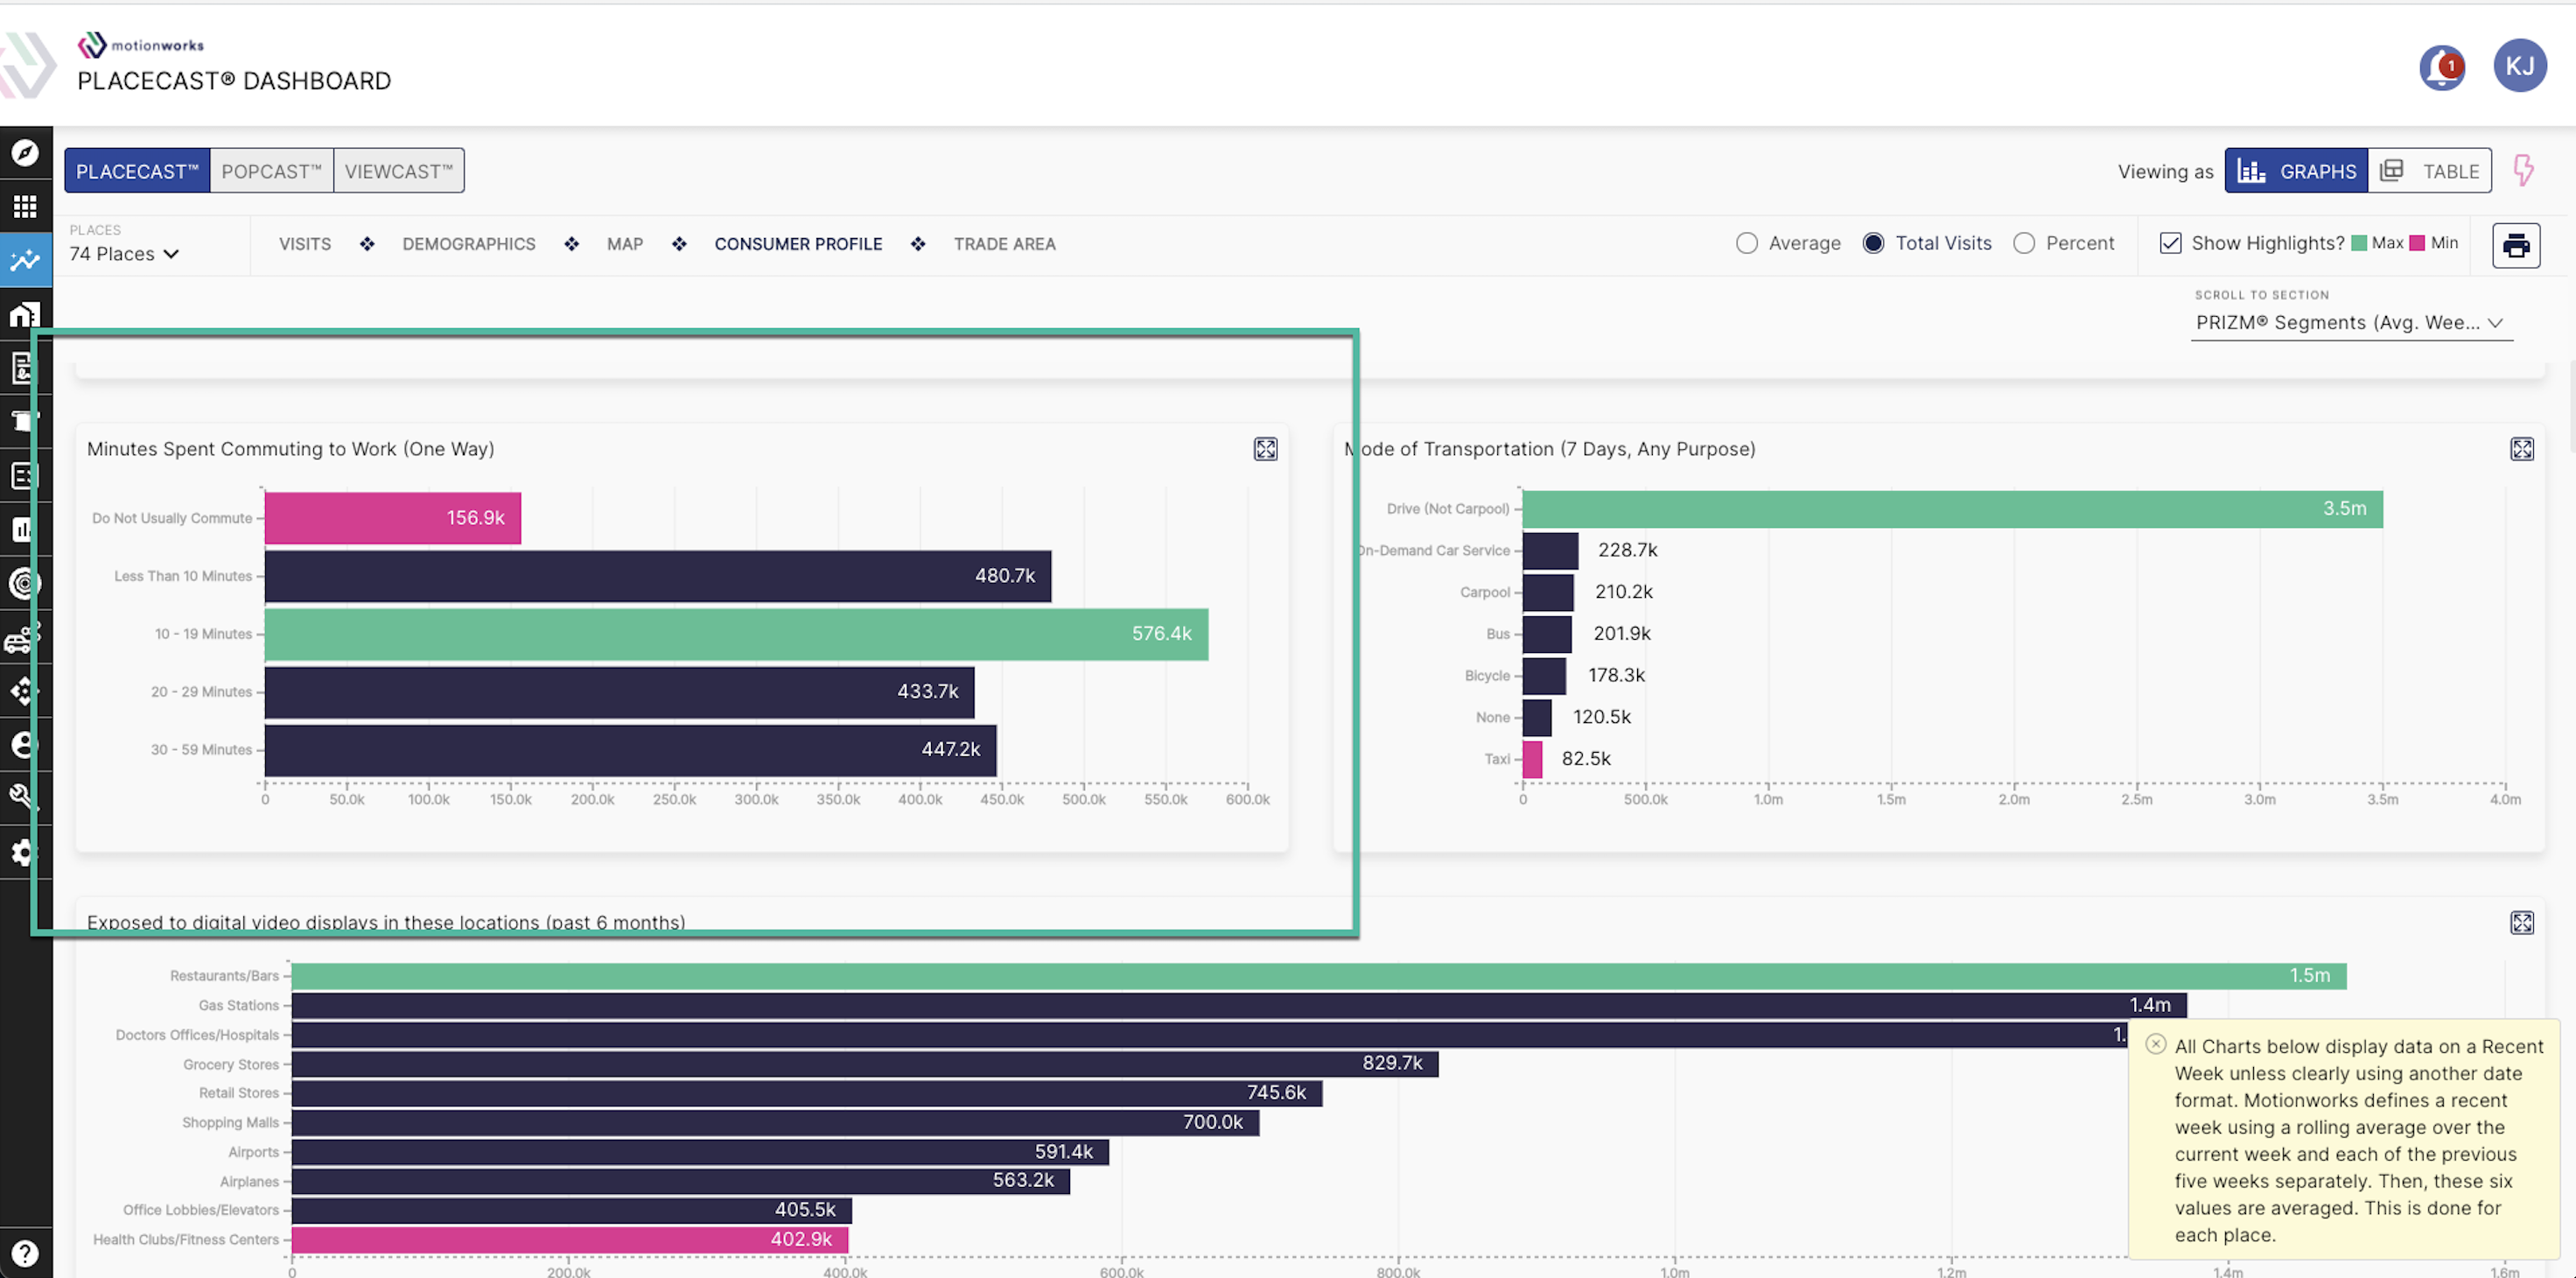Click the Drive (Not Carpool) green bar
The image size is (2576, 1278).
click(1952, 509)
